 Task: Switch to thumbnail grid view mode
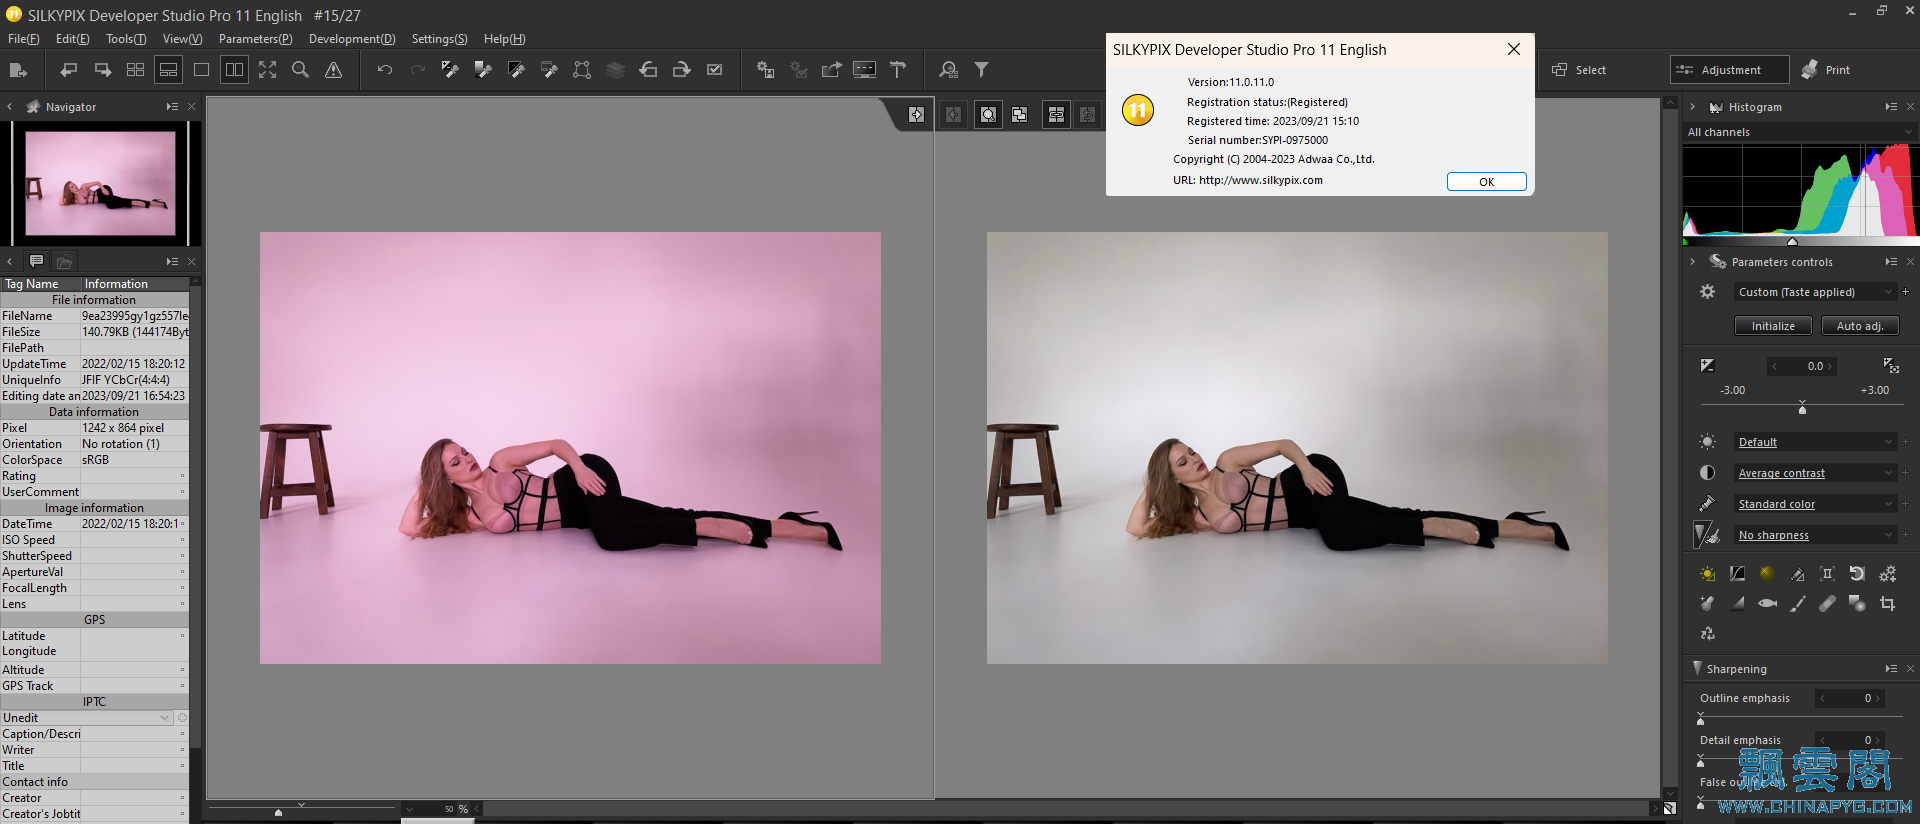point(135,70)
